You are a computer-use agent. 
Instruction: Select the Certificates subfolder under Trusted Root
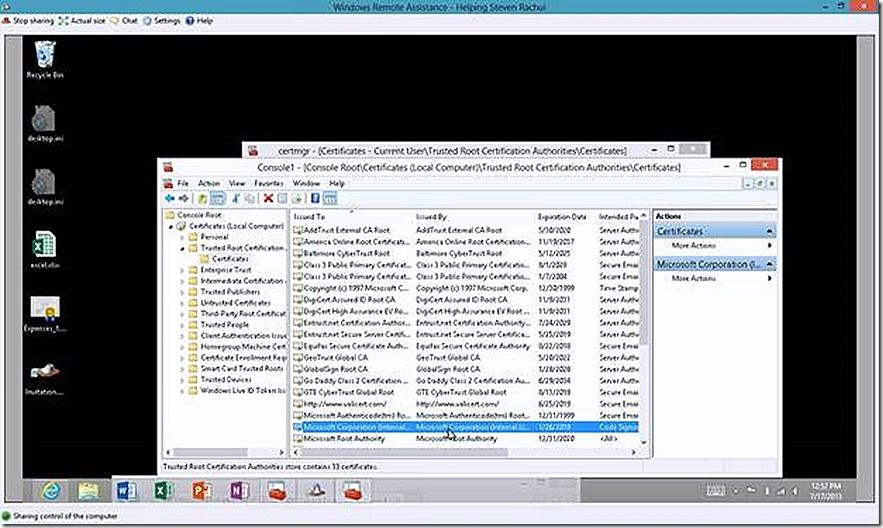(x=230, y=259)
